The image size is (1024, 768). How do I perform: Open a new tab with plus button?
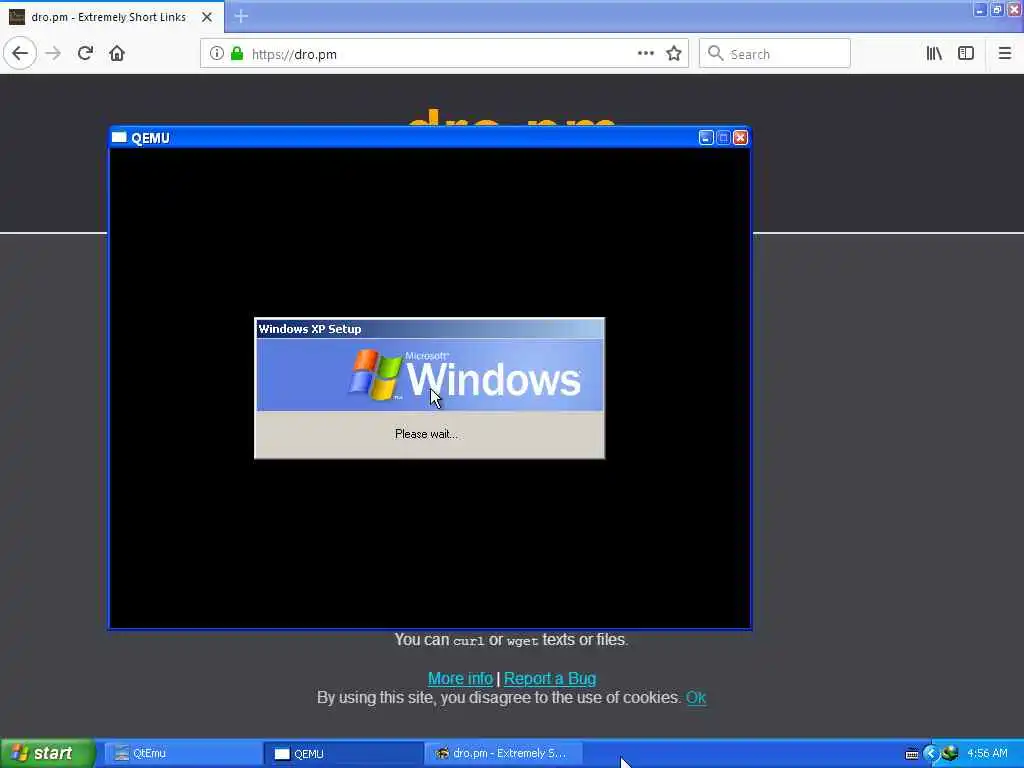pos(241,16)
